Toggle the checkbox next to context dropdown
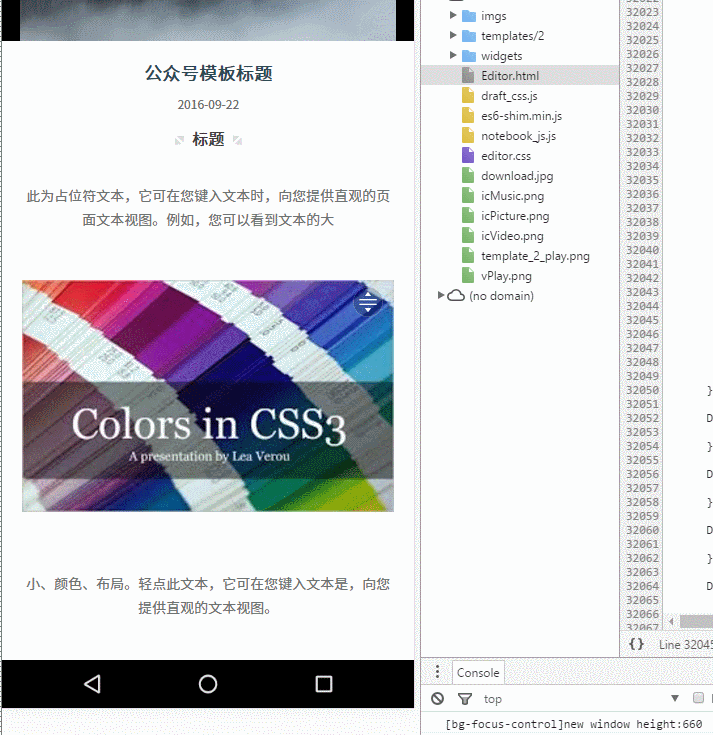 [698, 698]
